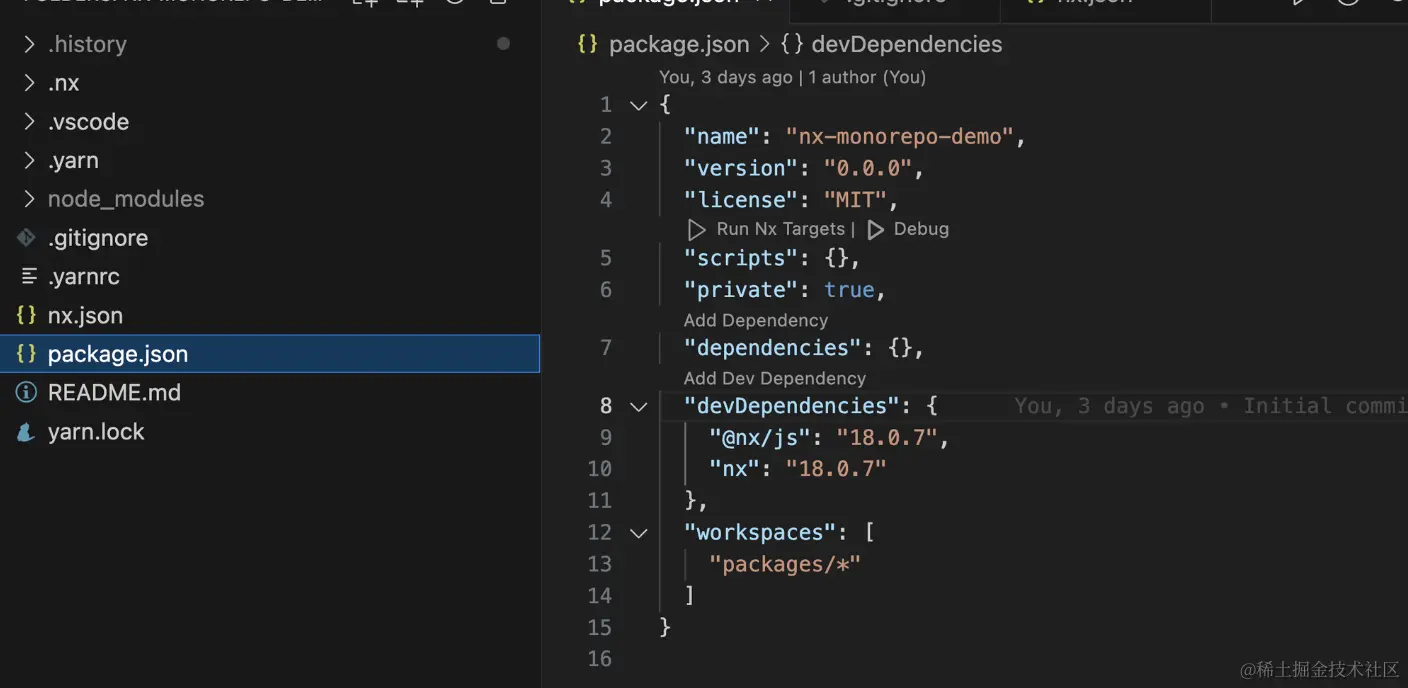The height and width of the screenshot is (688, 1408).
Task: Collapse the devDependencies fold arrow at line 8
Action: 638,406
